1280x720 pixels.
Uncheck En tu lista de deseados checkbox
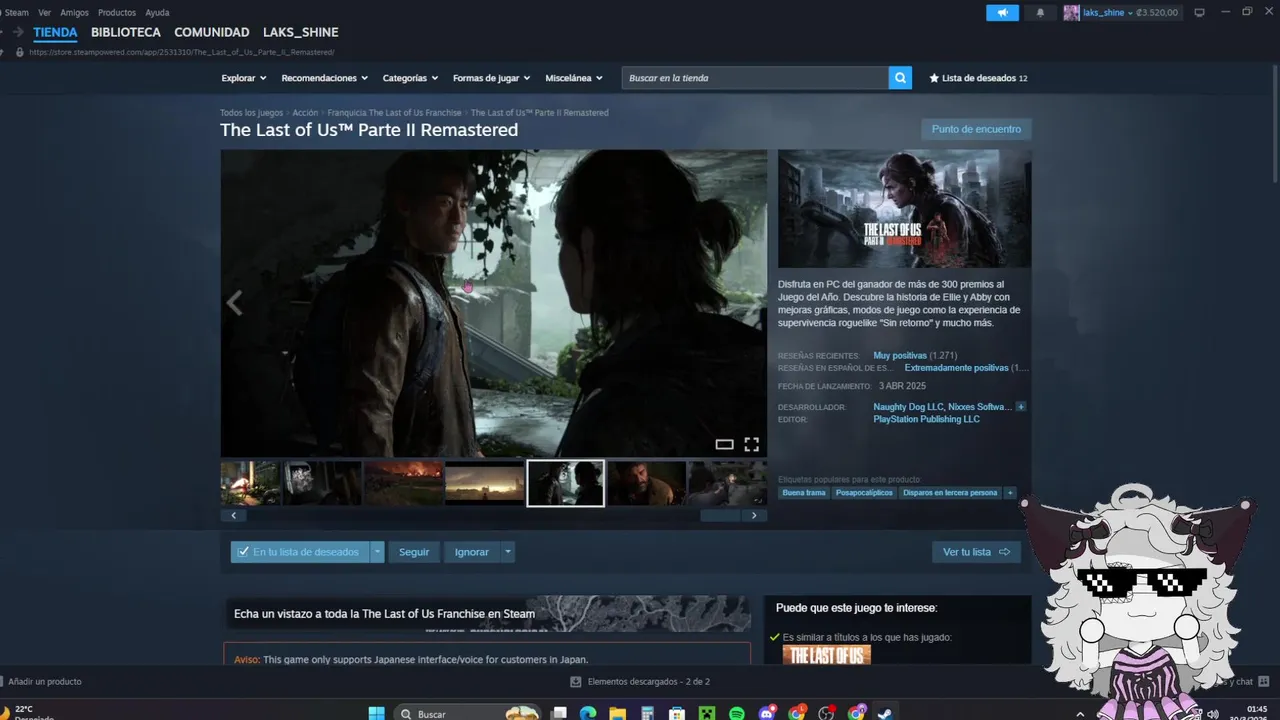(x=243, y=552)
